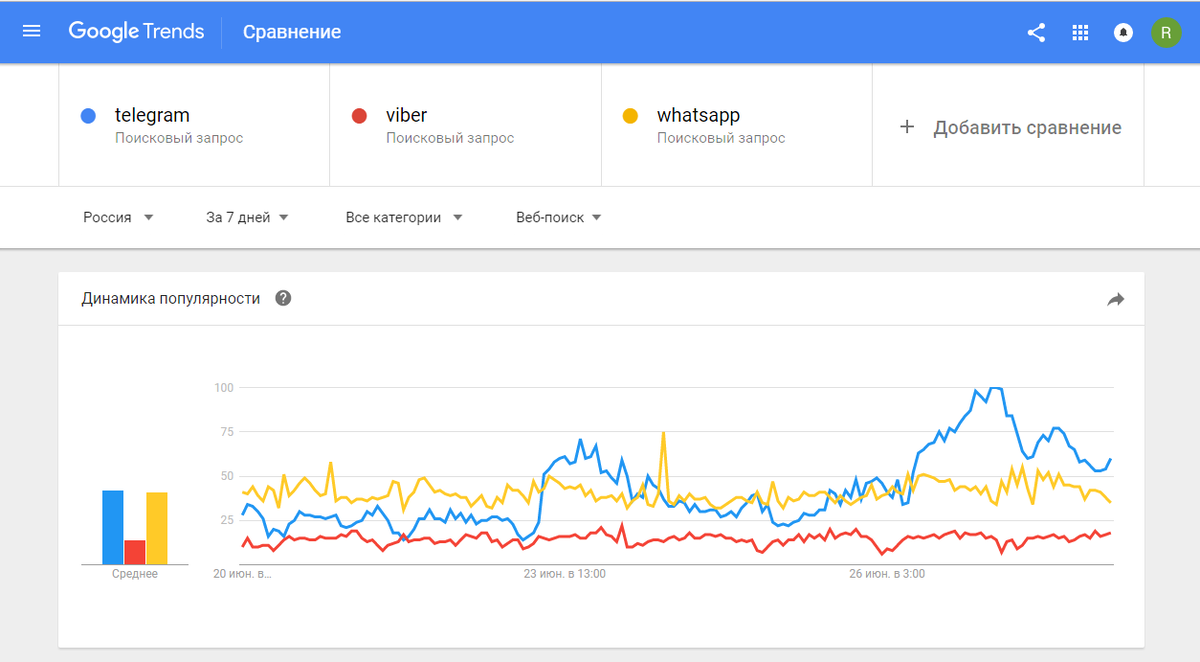Open notifications bell icon

tap(1123, 32)
